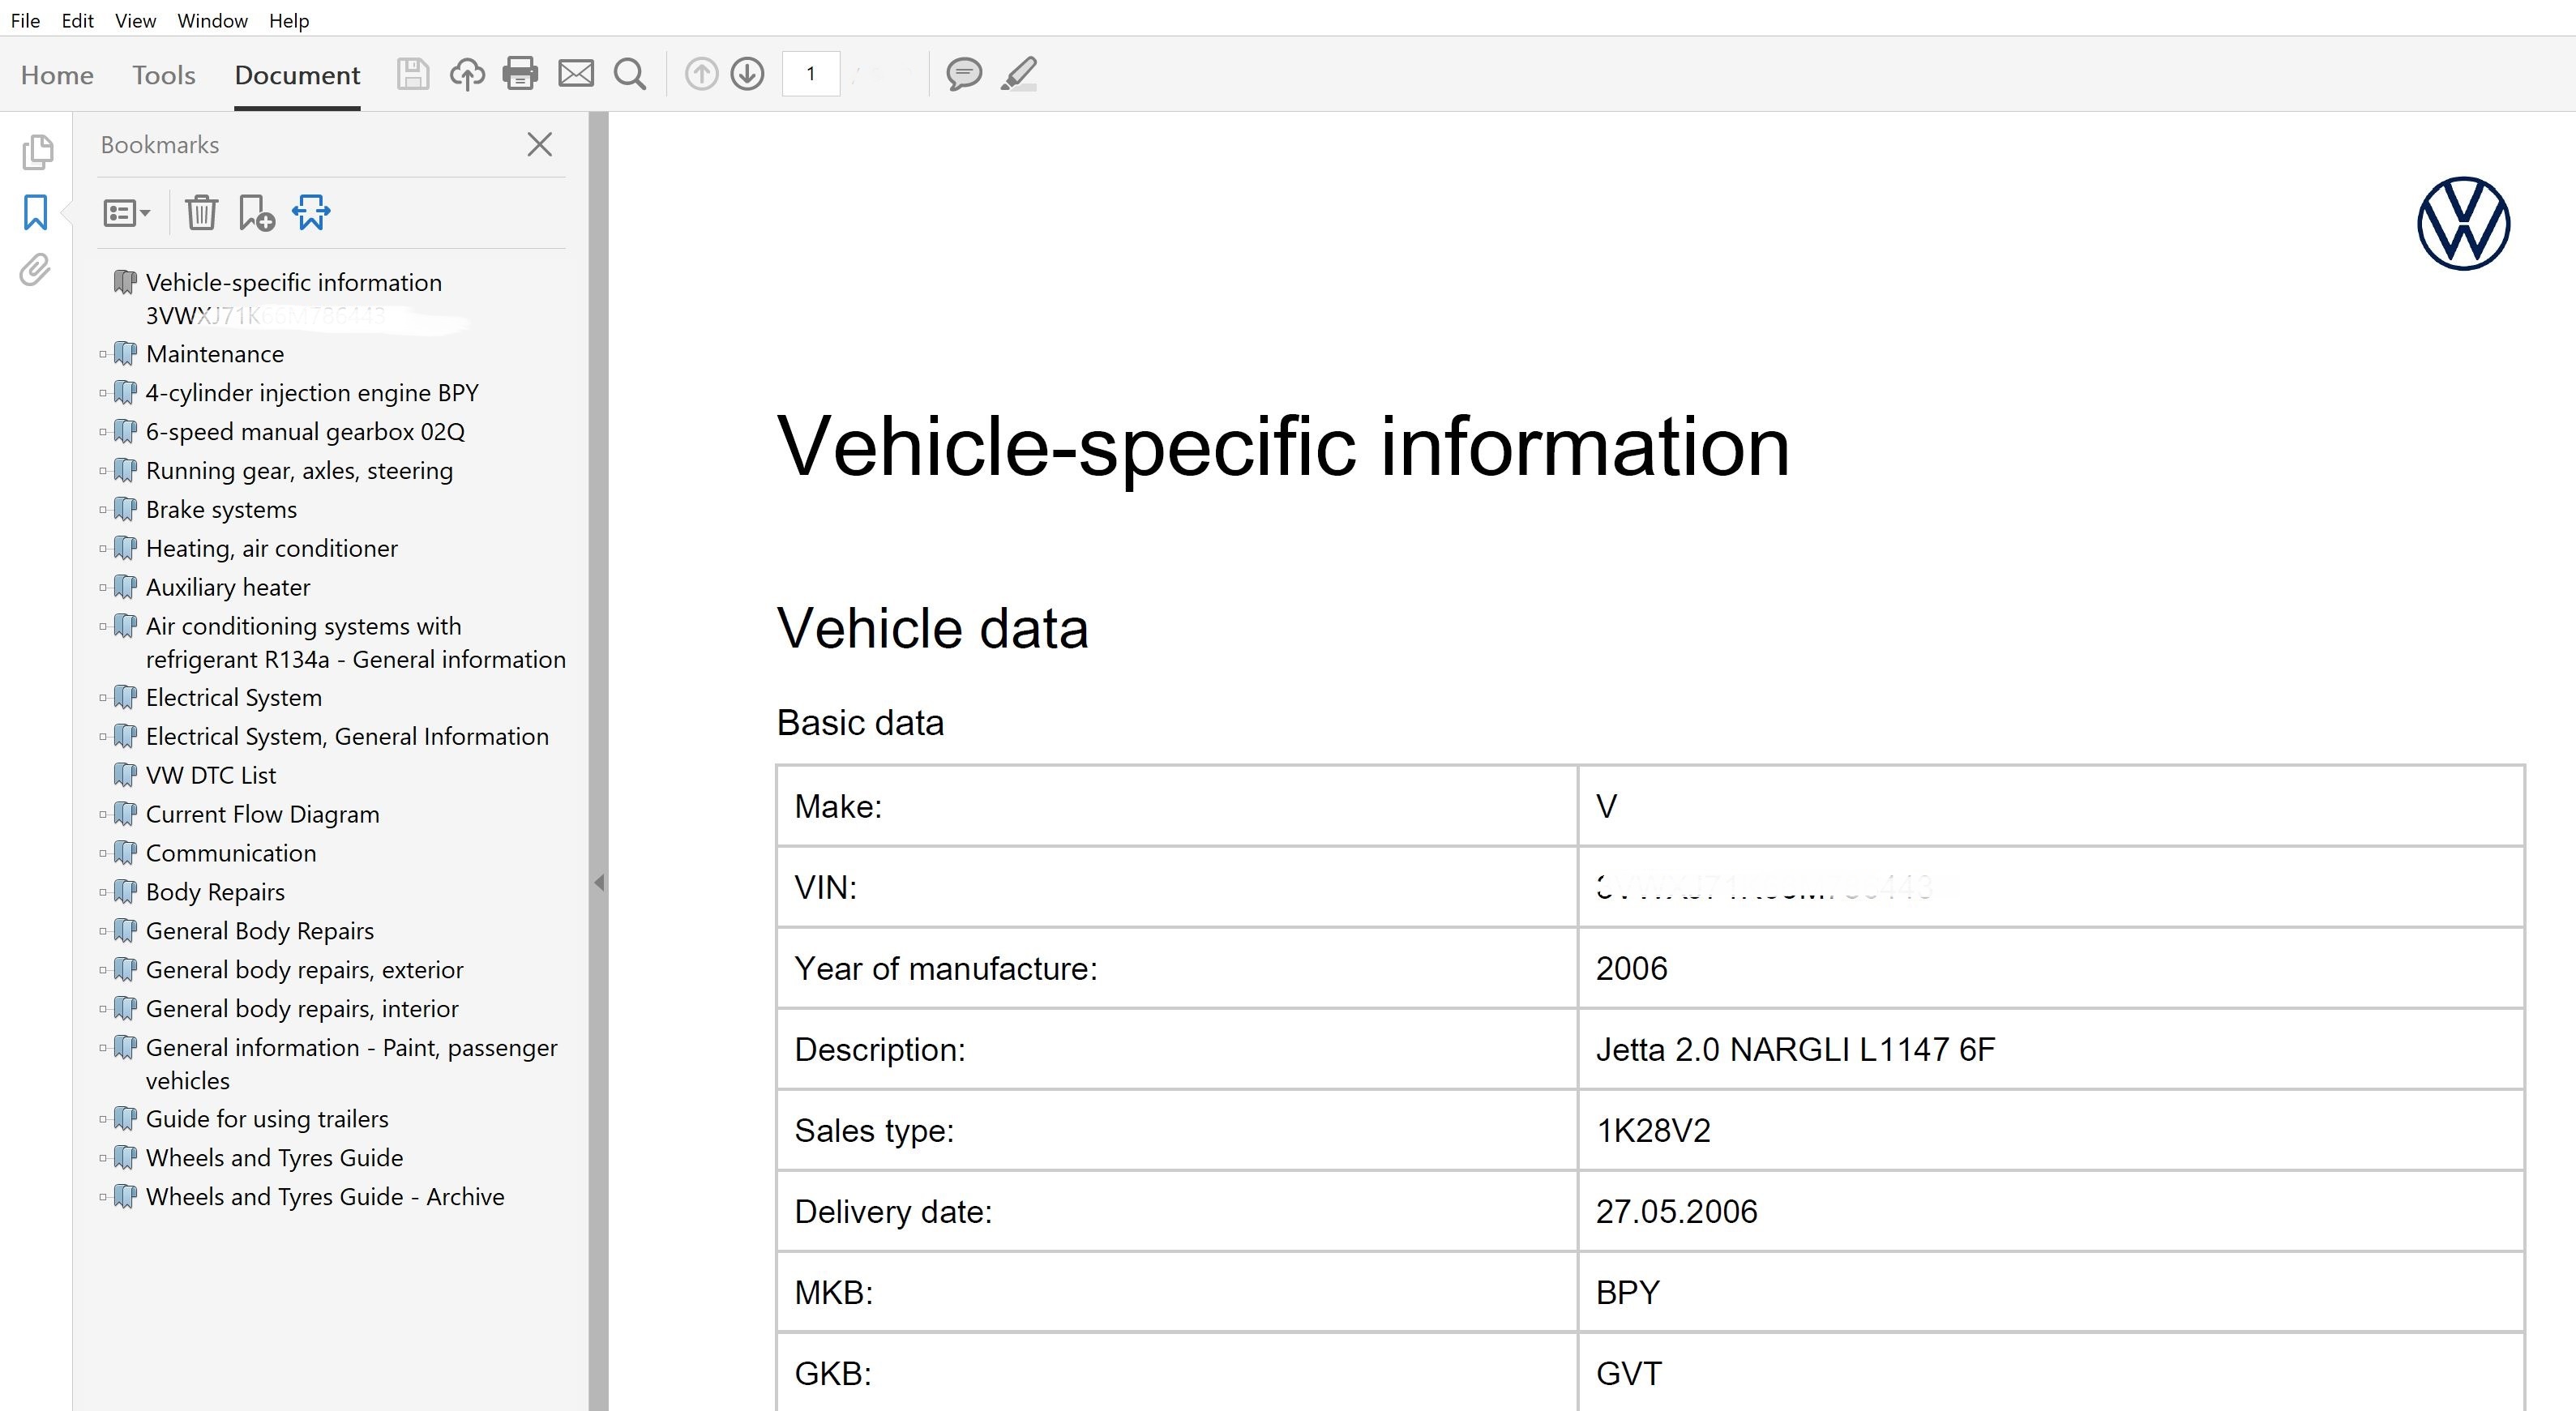2576x1411 pixels.
Task: Expand the Brake systems bookmark
Action: 103,510
